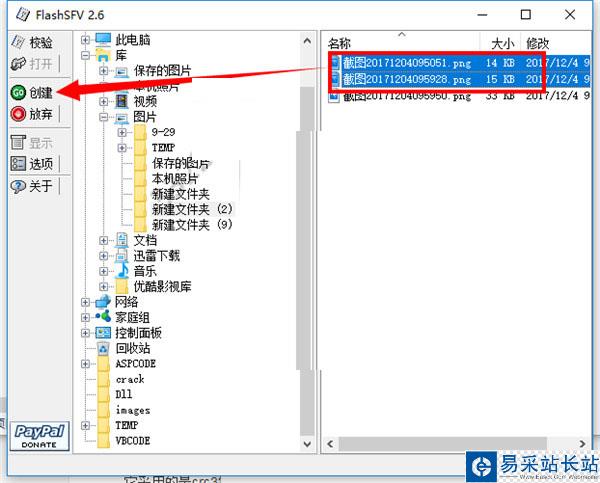
Task: Expand the 家庭组 tree node
Action: point(86,318)
